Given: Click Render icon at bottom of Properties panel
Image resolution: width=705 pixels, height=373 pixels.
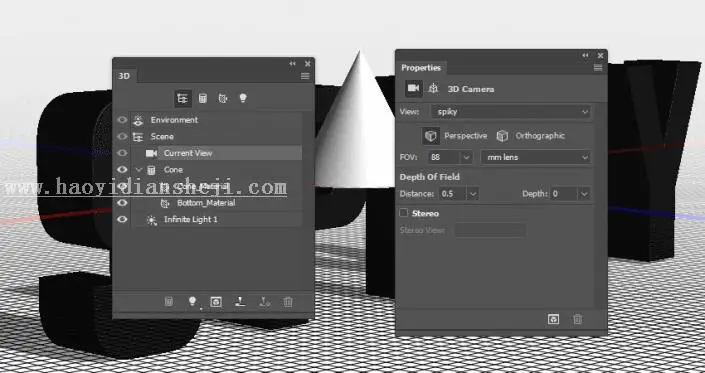Looking at the screenshot, I should [x=553, y=319].
